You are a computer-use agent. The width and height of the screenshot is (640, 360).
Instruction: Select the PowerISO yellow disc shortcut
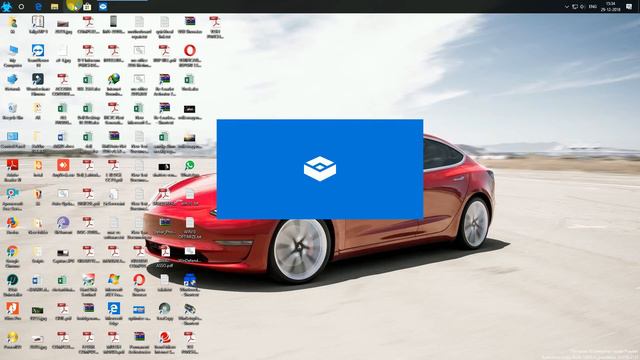click(13, 340)
